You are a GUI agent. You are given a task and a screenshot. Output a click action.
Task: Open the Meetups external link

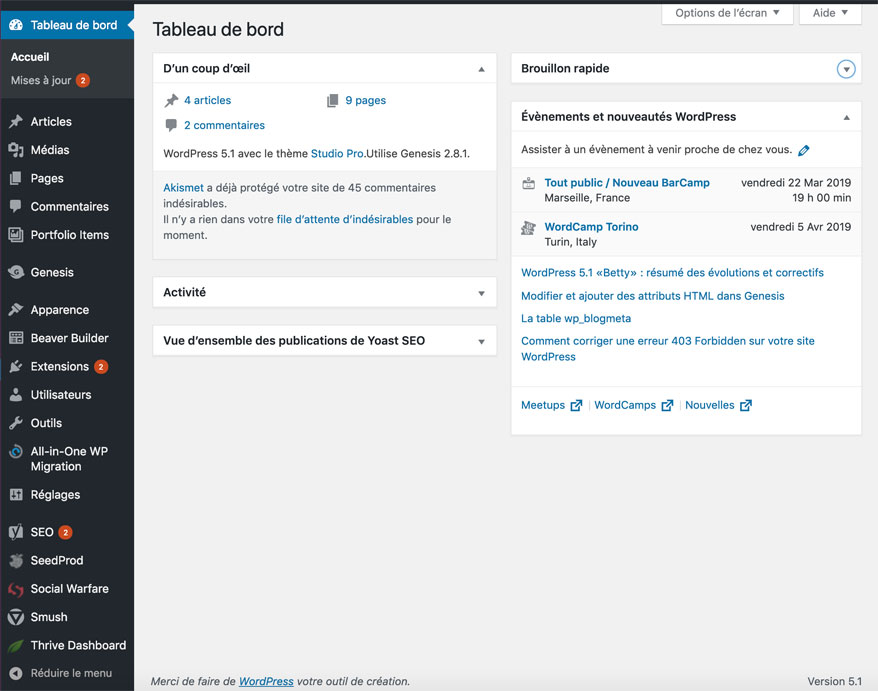click(552, 405)
